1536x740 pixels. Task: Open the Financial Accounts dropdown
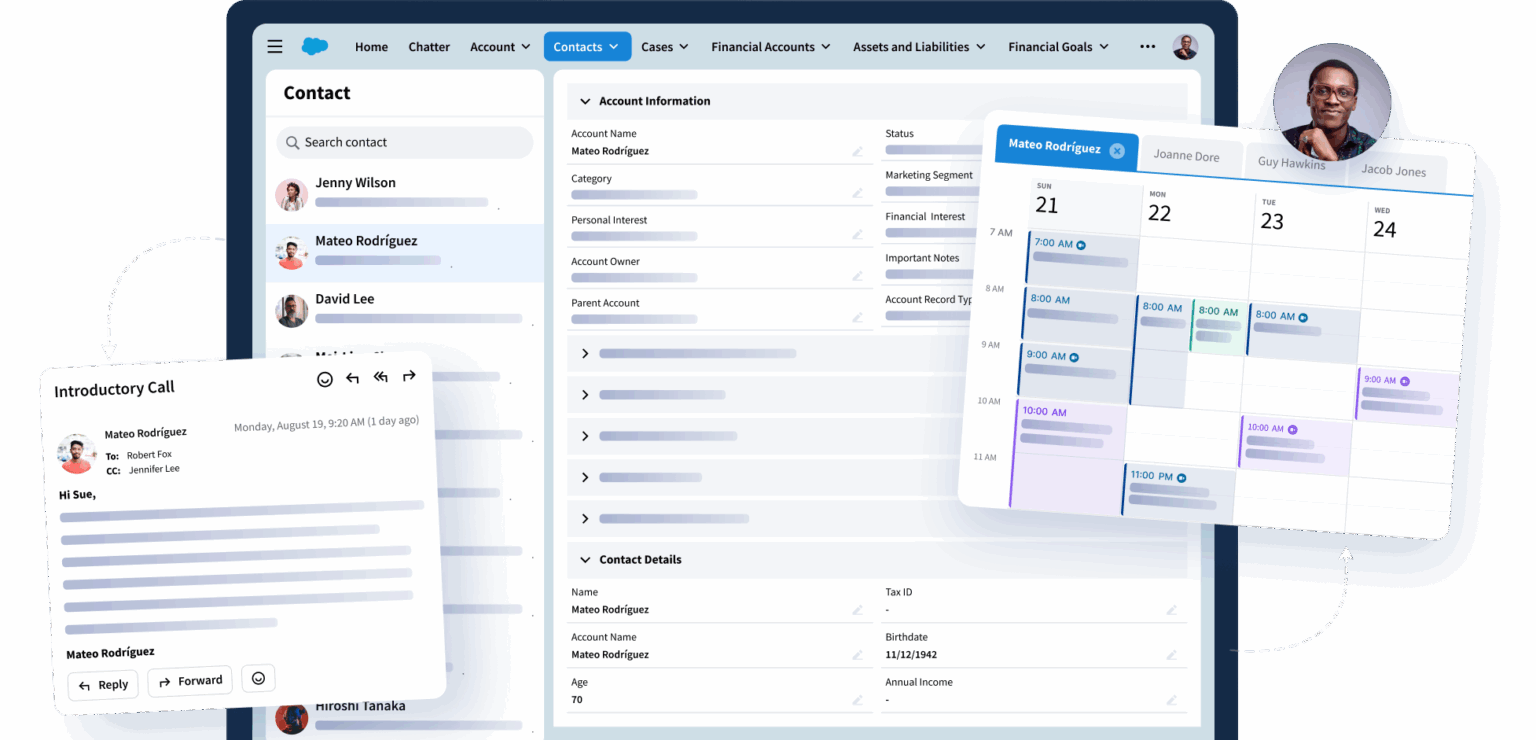[826, 46]
